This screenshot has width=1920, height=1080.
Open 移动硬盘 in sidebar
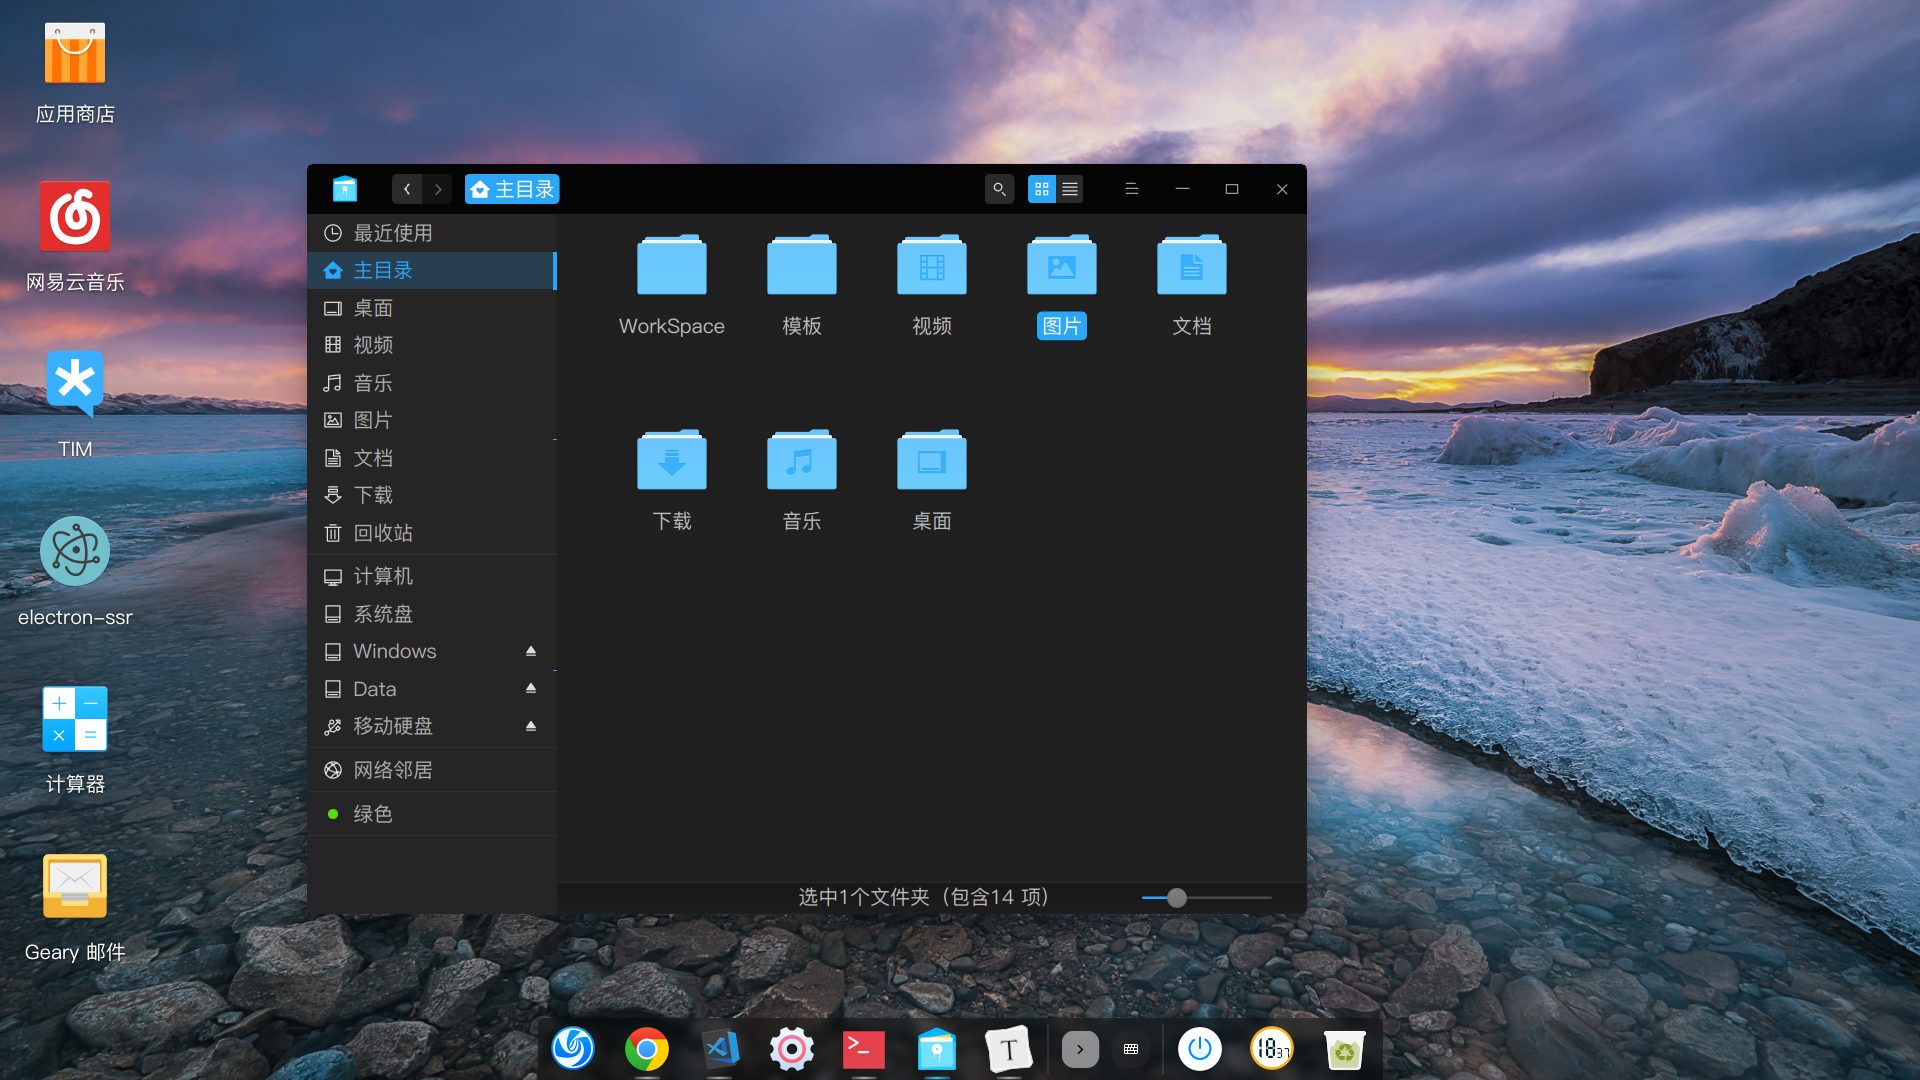coord(432,726)
